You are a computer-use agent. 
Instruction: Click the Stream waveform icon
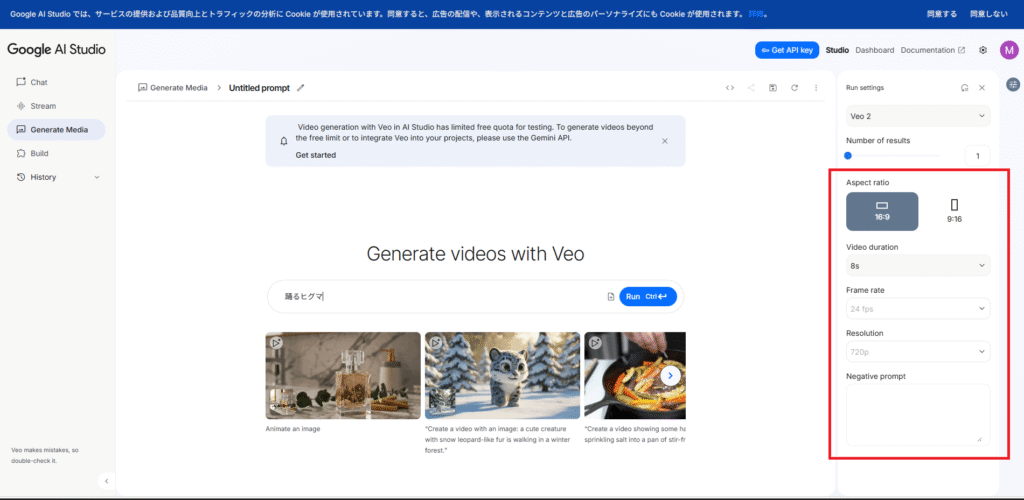21,106
